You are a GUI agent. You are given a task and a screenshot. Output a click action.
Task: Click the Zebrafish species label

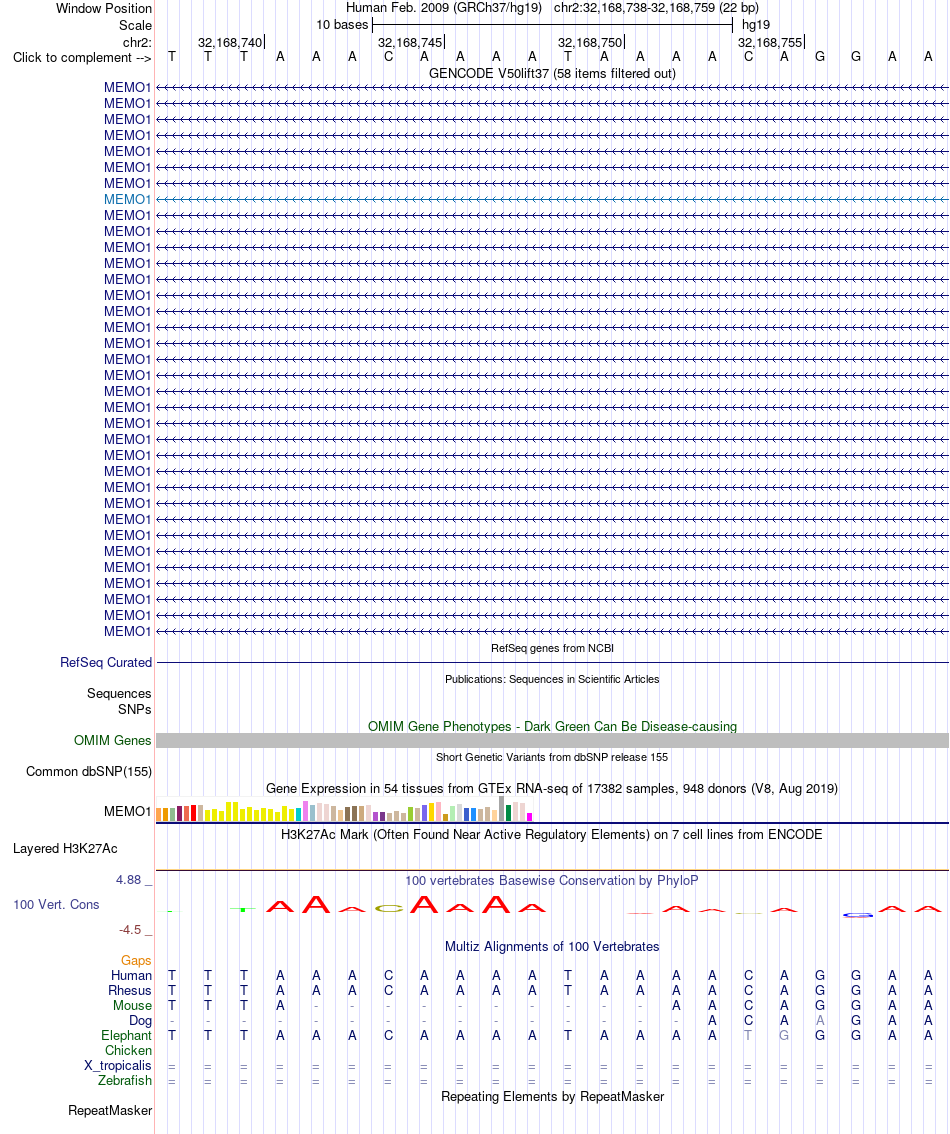125,1080
